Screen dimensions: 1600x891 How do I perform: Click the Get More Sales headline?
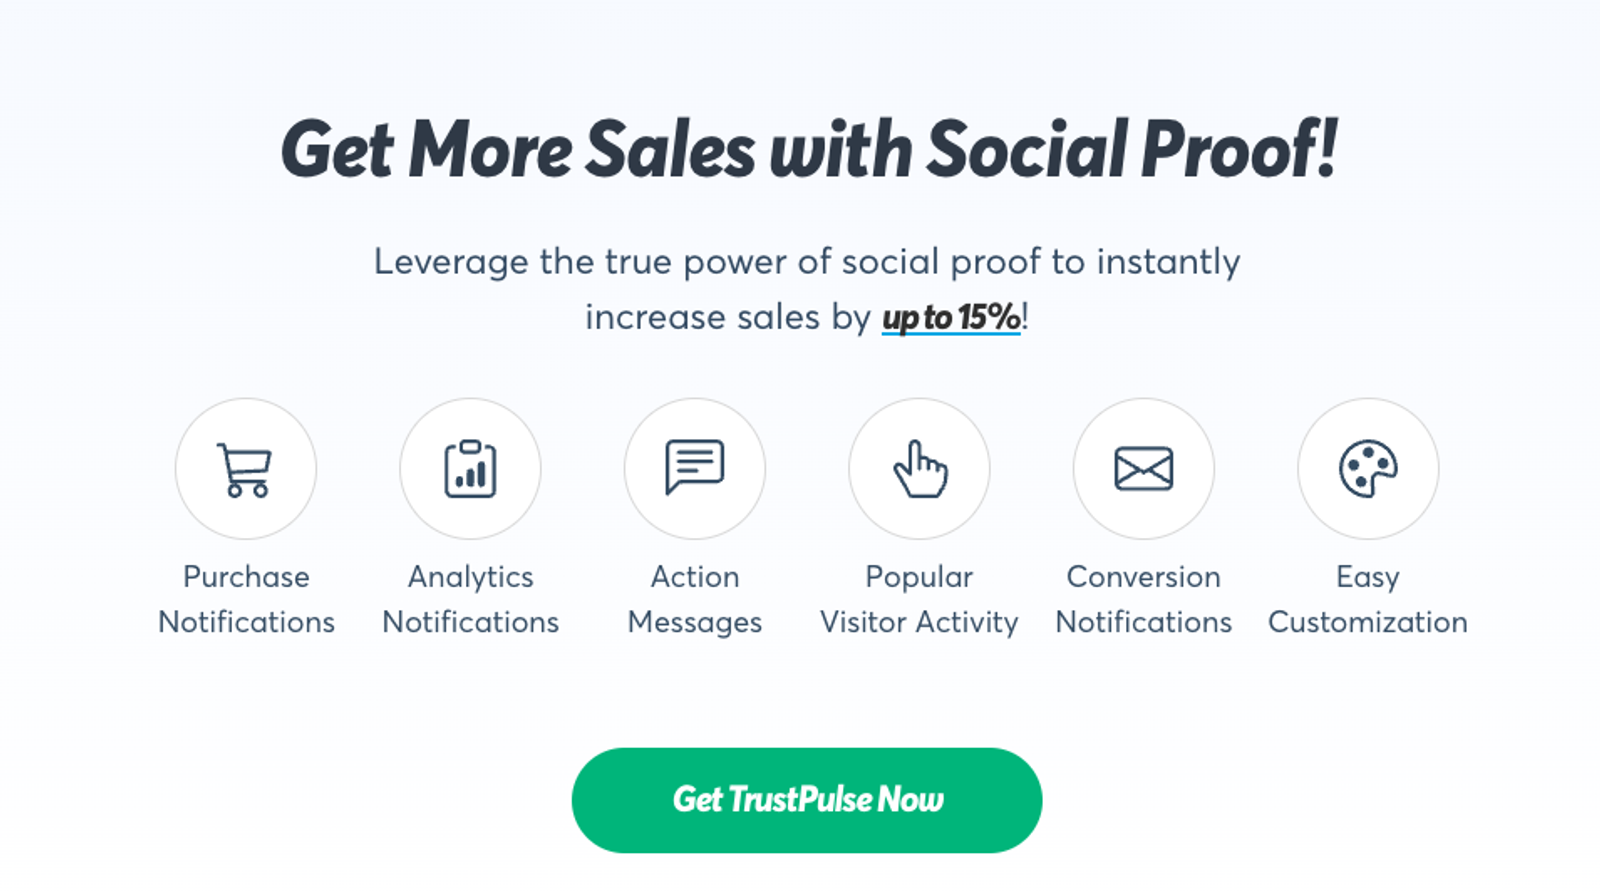click(x=808, y=148)
